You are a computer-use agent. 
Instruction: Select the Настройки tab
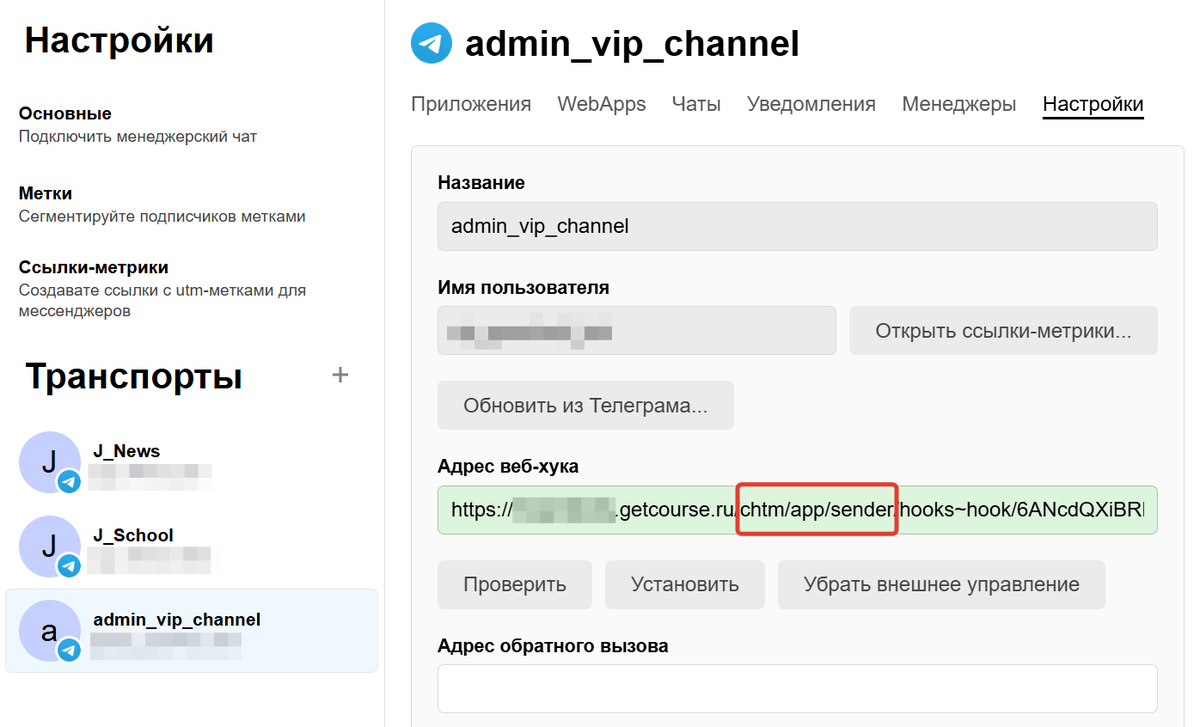click(x=1093, y=104)
